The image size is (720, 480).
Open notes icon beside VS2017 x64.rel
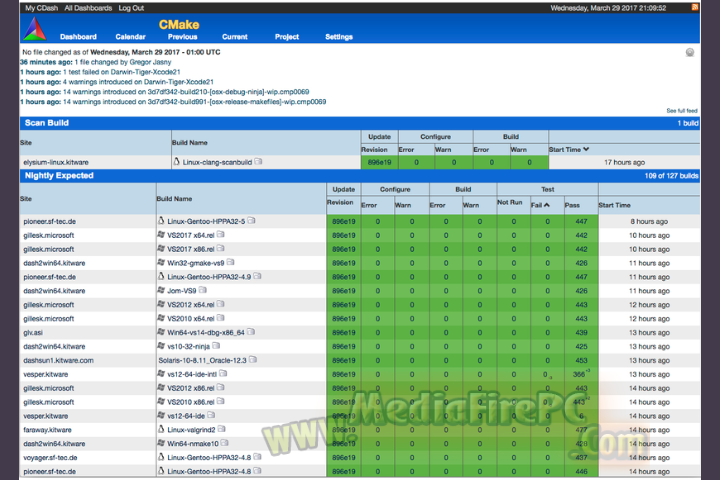click(x=220, y=235)
